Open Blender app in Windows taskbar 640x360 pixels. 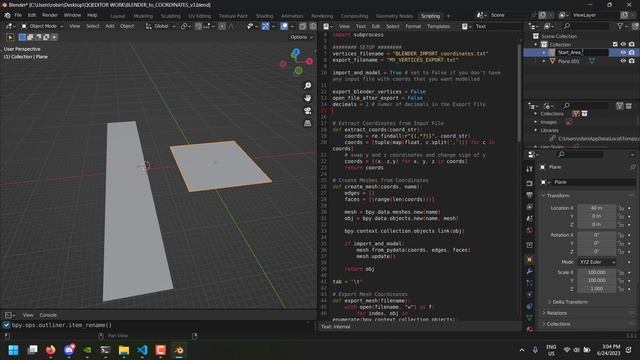point(179,350)
